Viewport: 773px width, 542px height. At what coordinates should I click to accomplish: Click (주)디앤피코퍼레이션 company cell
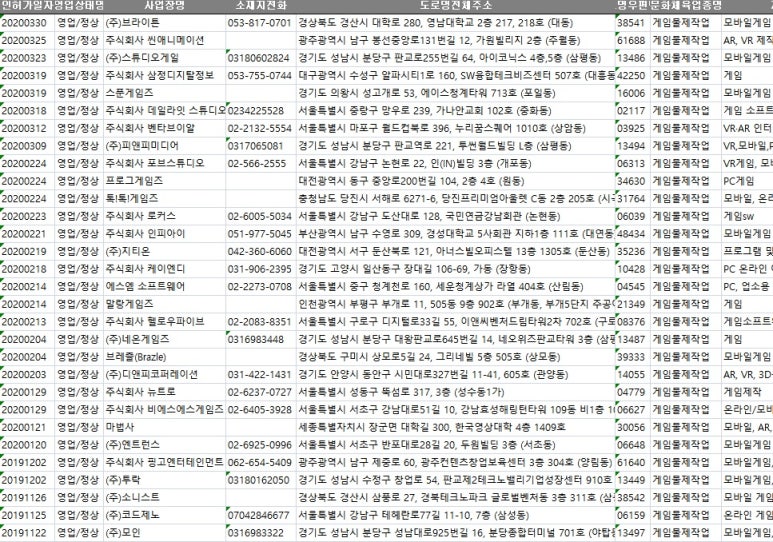pos(165,374)
